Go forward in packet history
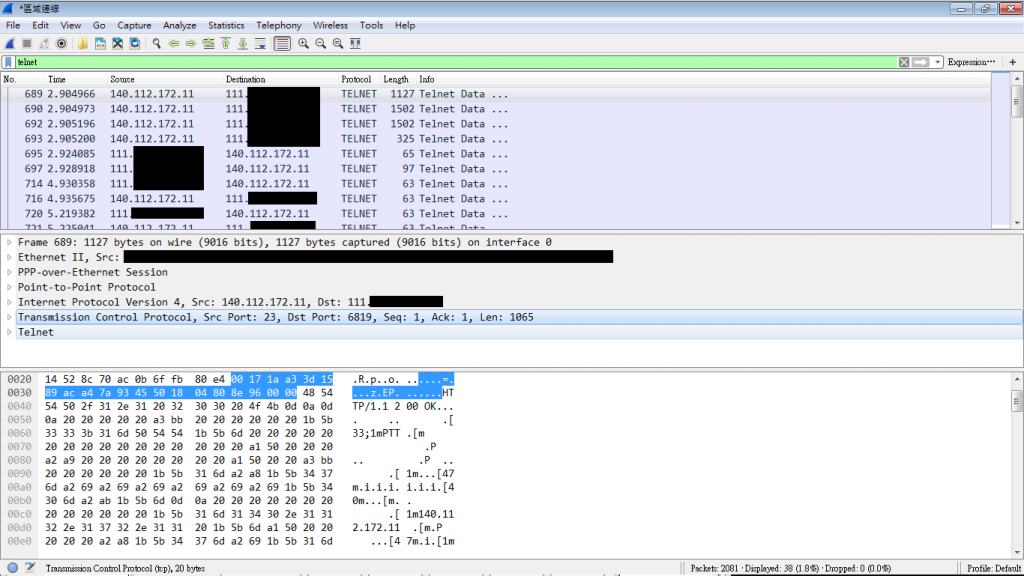This screenshot has height=576, width=1024. pyautogui.click(x=191, y=44)
